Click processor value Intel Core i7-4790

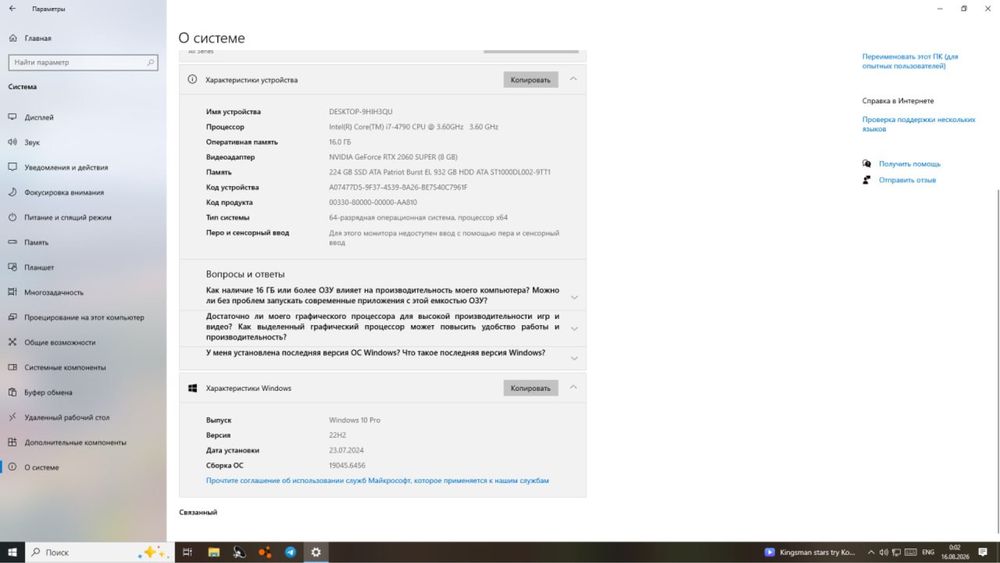(x=413, y=127)
